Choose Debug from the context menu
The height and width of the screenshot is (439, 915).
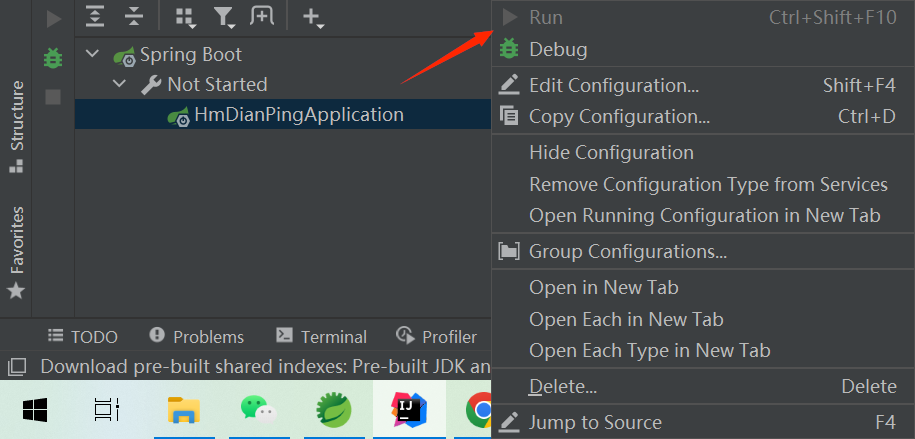tap(703, 50)
